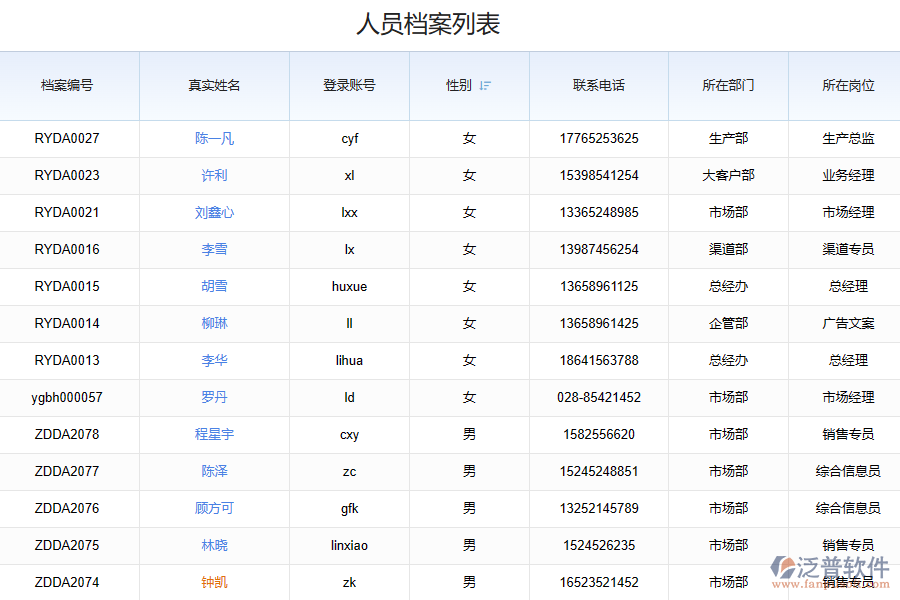
Task: Select 顾方可 name link
Action: [214, 509]
